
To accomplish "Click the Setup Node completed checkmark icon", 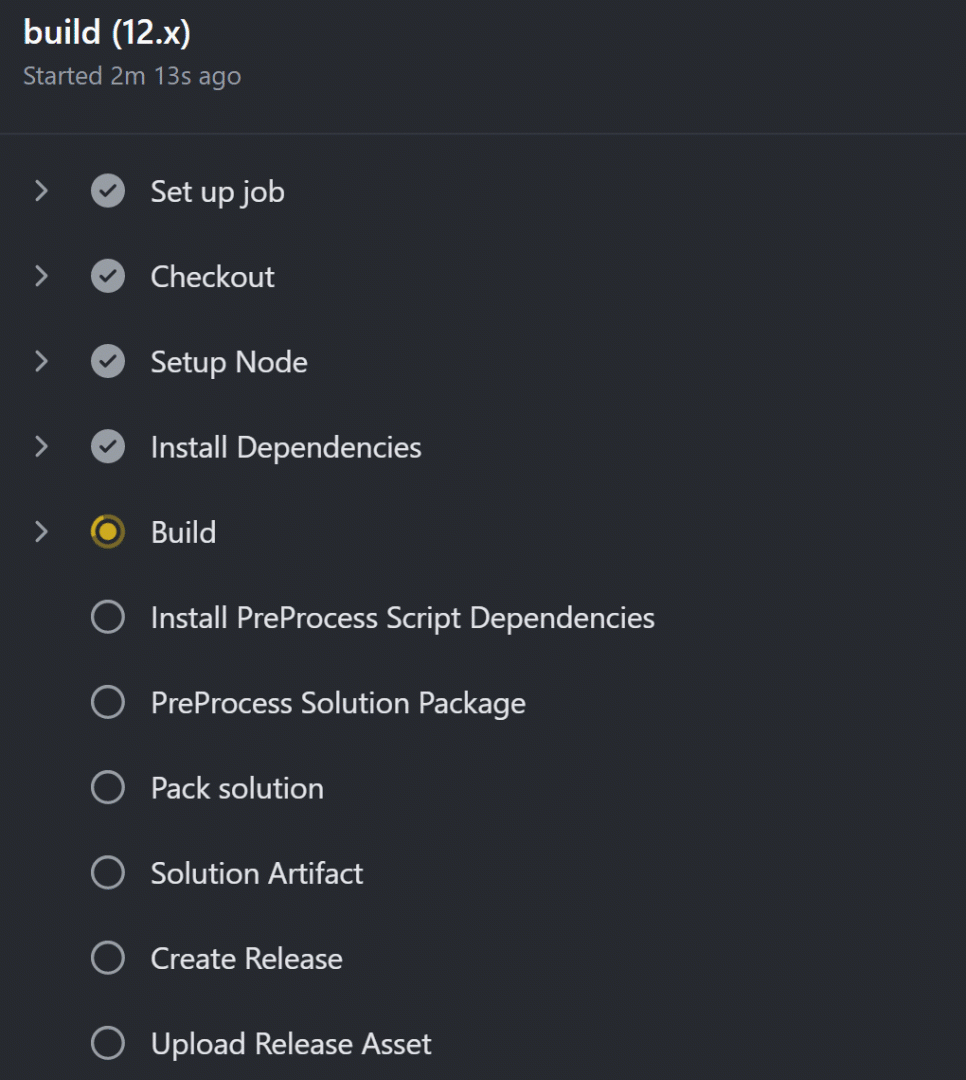I will point(108,362).
